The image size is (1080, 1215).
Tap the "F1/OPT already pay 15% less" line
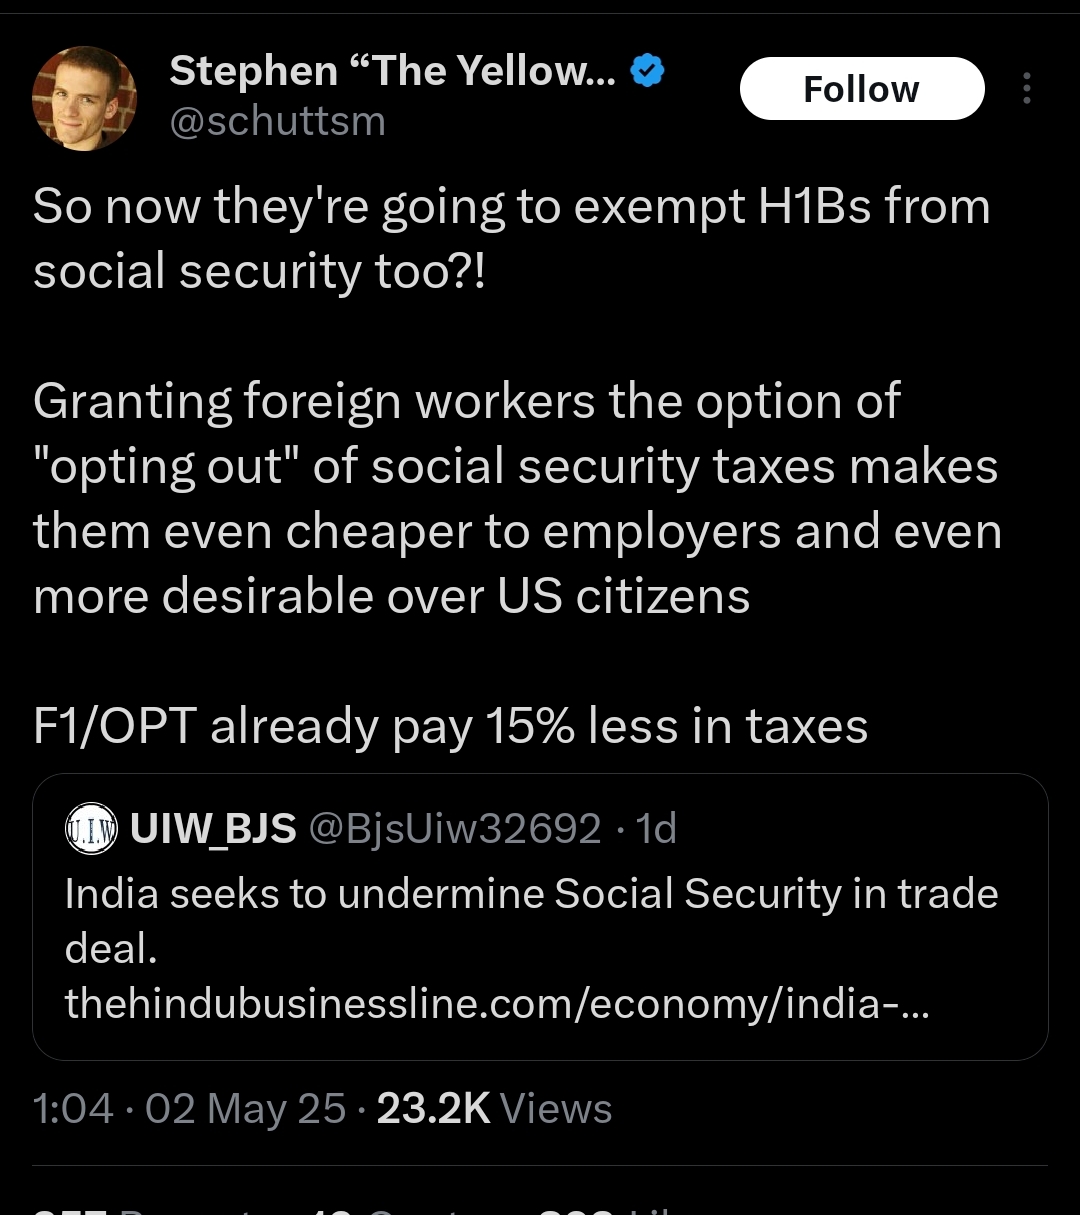[x=450, y=726]
